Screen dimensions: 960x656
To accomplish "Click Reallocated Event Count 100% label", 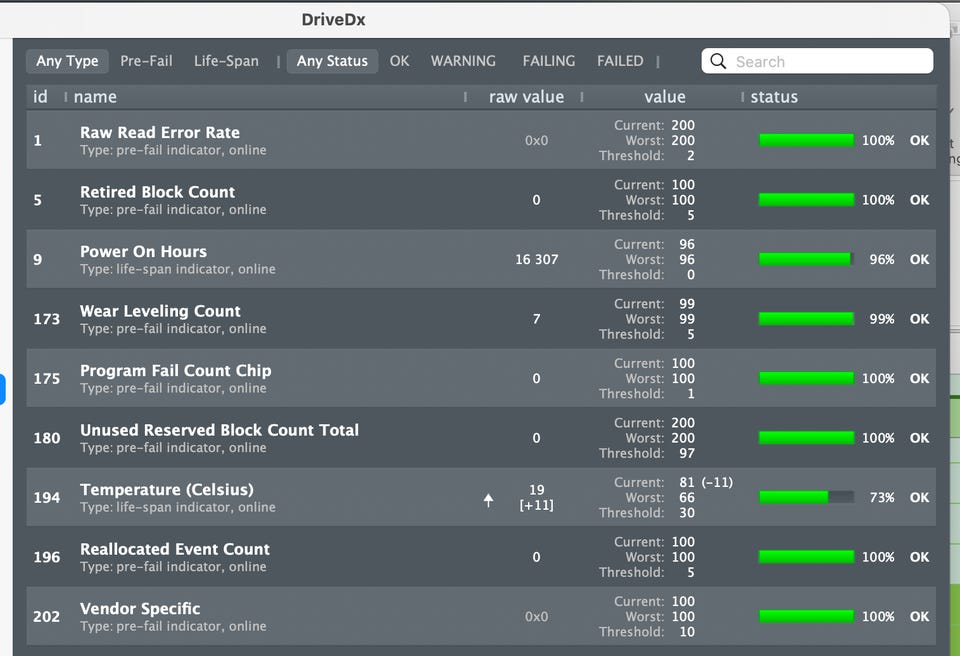I will coord(878,557).
